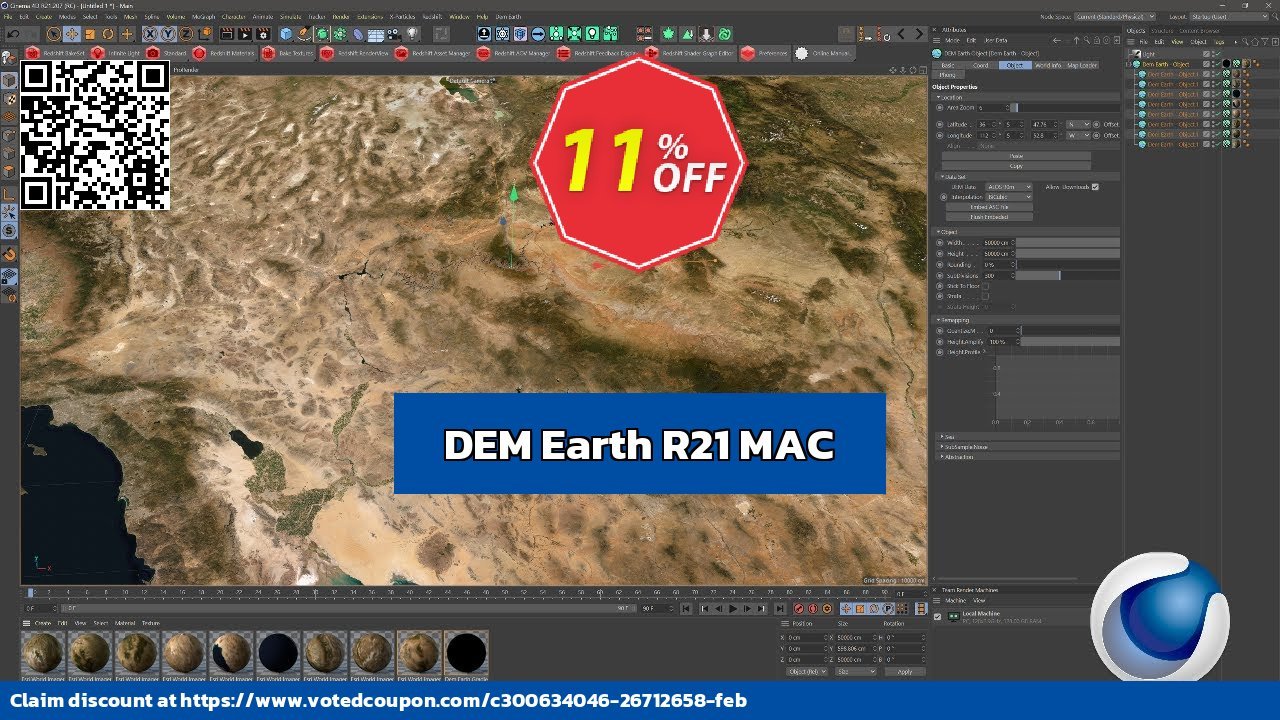Open the Interpolation dropdown

pos(1009,197)
